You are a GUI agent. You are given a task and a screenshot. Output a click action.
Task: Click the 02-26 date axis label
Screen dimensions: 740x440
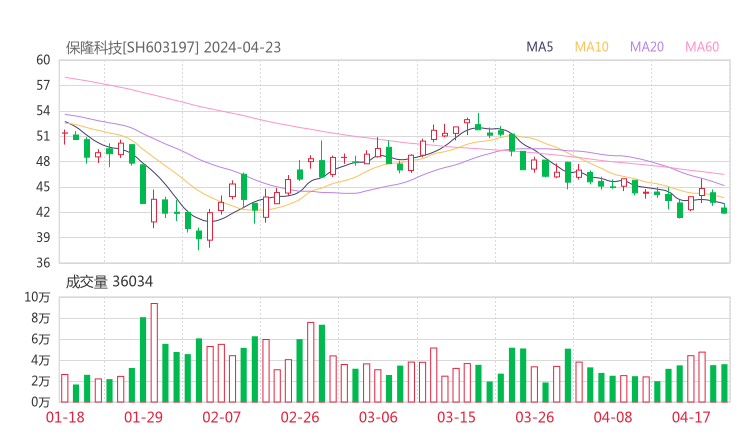pos(300,417)
